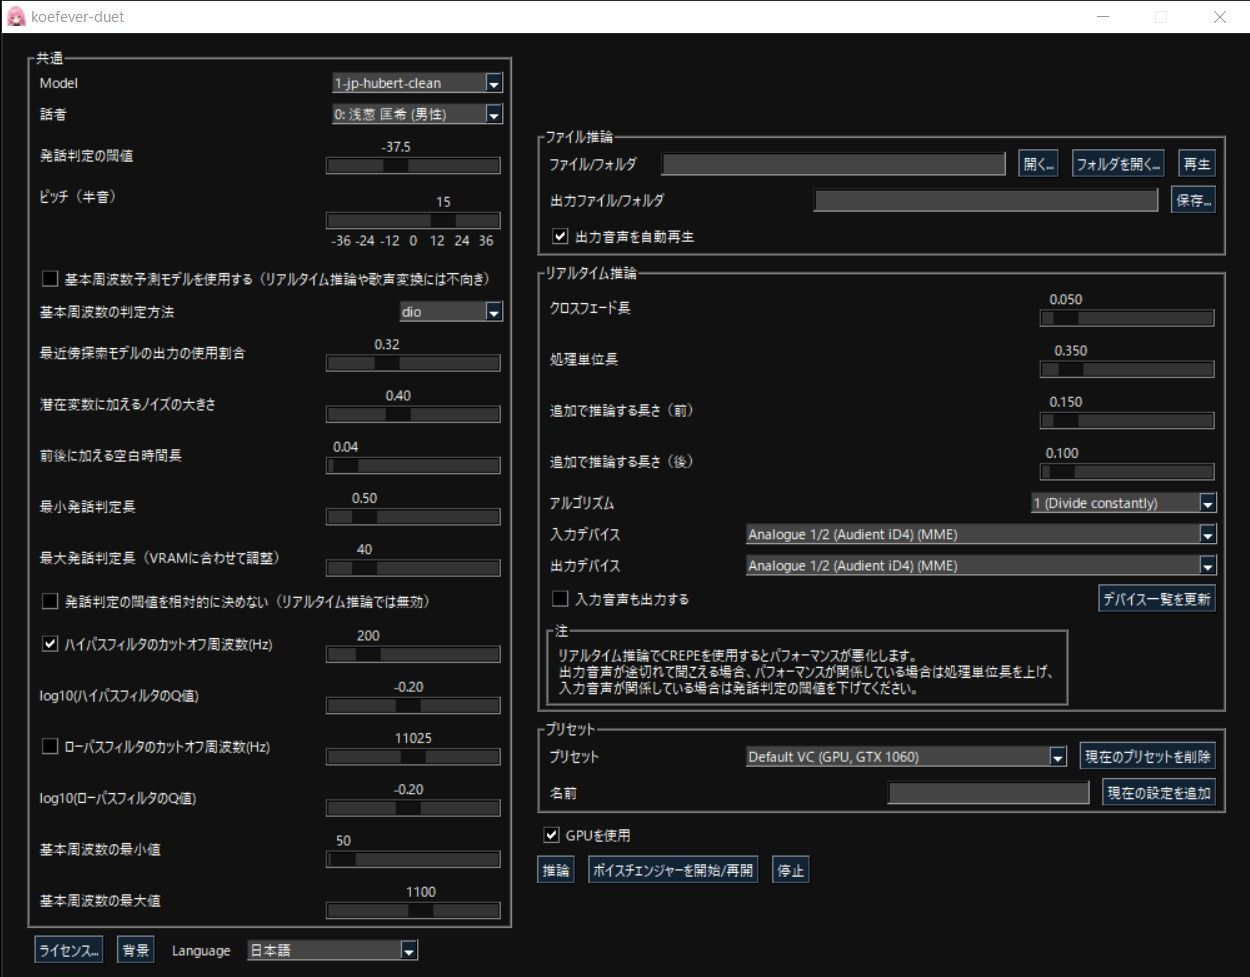
Task: Enable 基本周波数予測モデルを使用する checkbox
Action: pyautogui.click(x=50, y=280)
